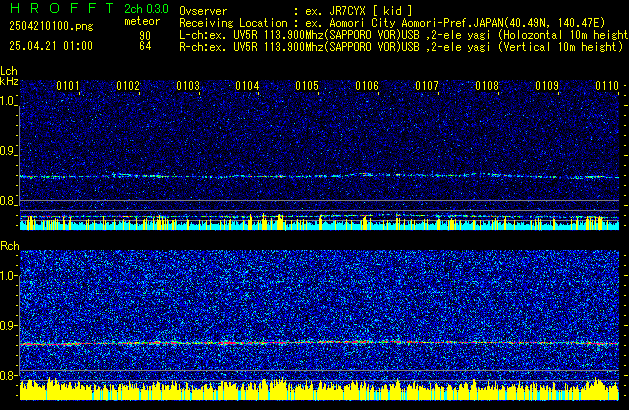Image resolution: width=629 pixels, height=410 pixels.
Task: Click the Rch yellow signal level bar graph
Action: tap(319, 390)
